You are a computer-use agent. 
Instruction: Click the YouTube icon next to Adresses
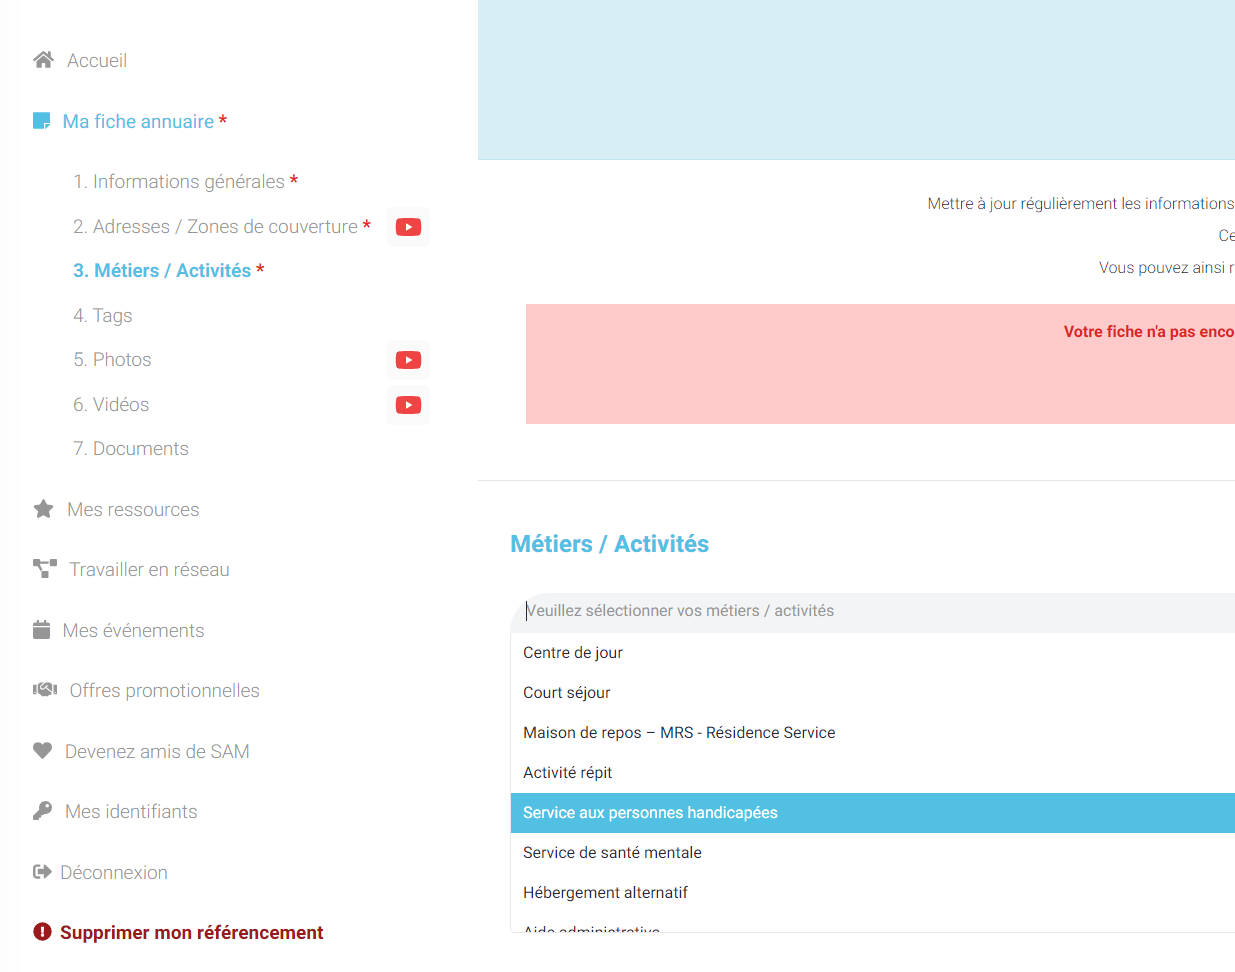point(408,227)
